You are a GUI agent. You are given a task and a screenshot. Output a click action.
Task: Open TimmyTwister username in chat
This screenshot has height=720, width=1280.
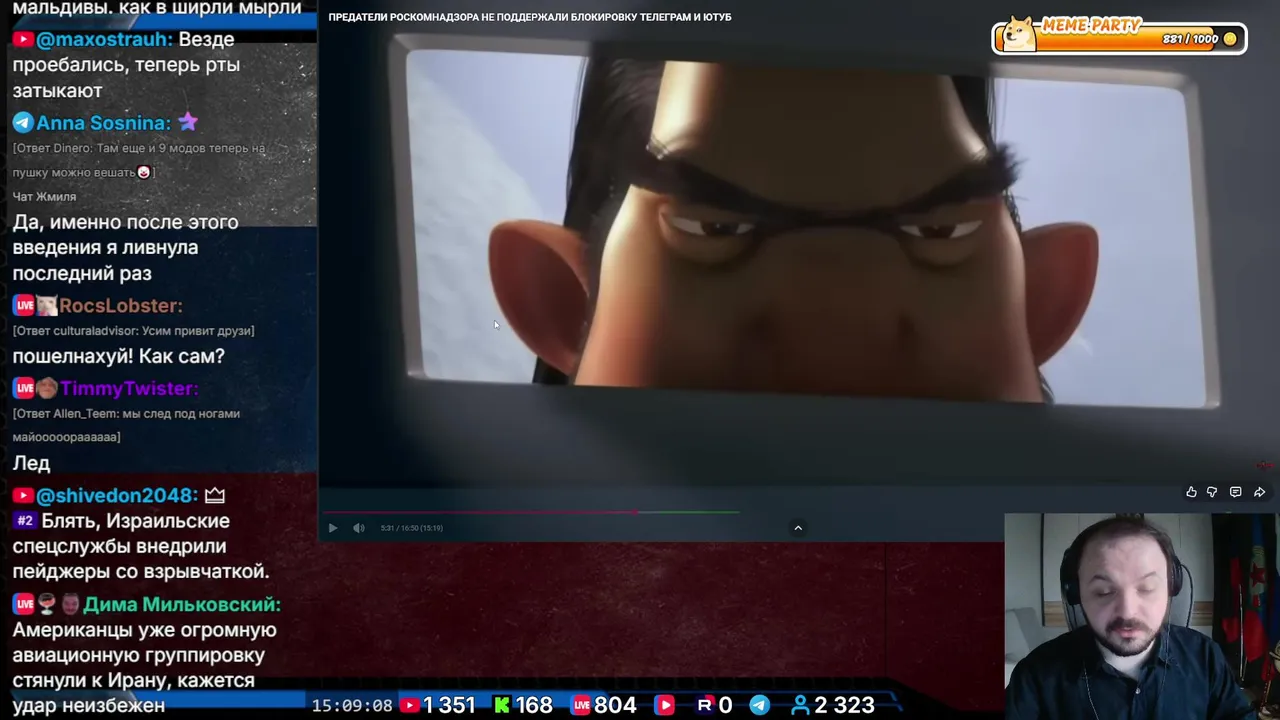129,389
